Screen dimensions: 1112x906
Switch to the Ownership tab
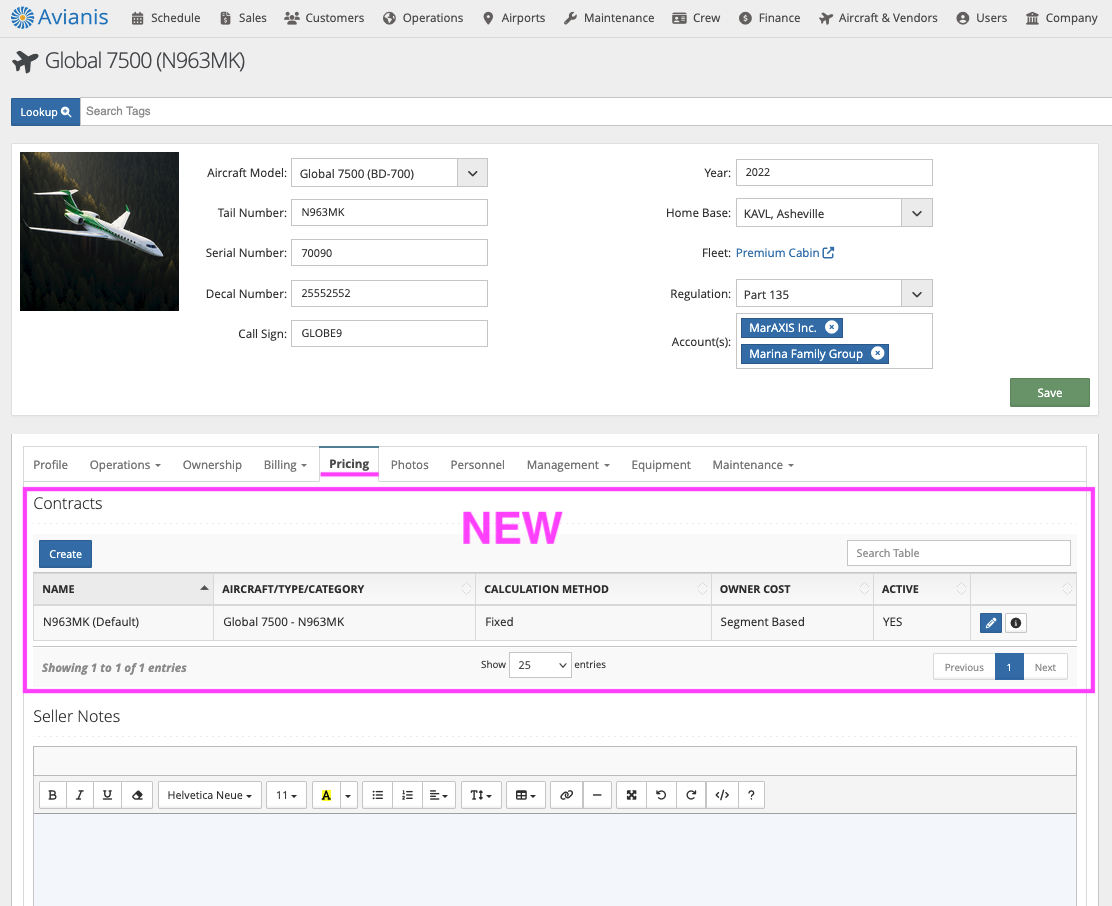[212, 465]
